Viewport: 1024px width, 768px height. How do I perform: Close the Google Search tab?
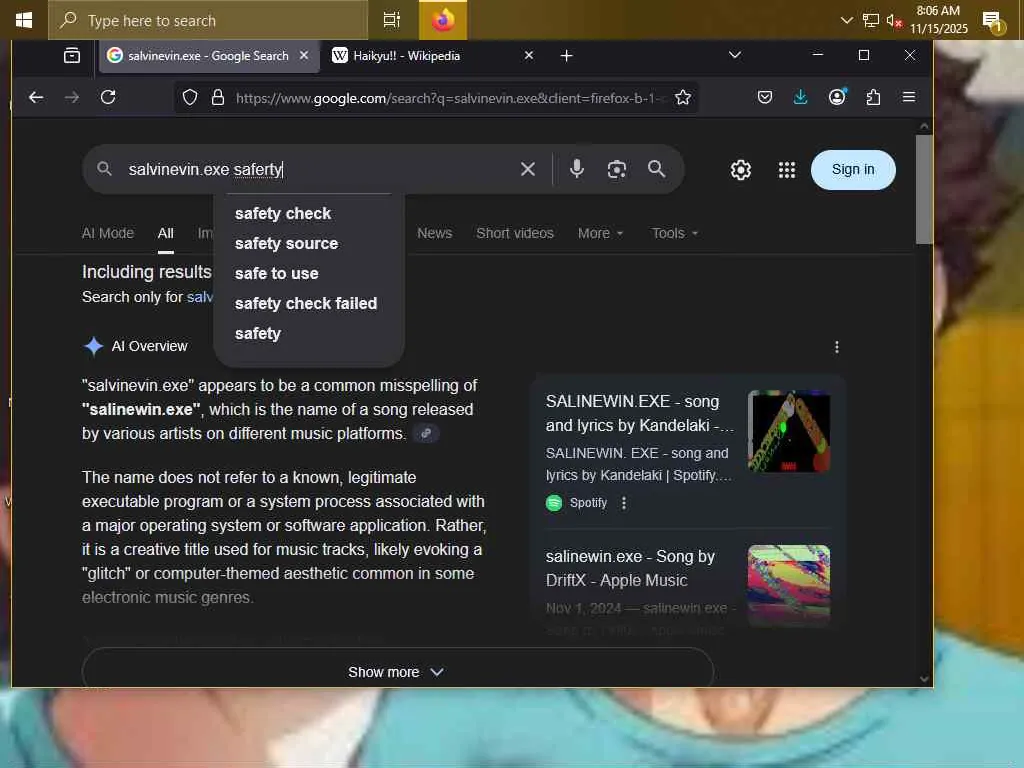coord(304,56)
